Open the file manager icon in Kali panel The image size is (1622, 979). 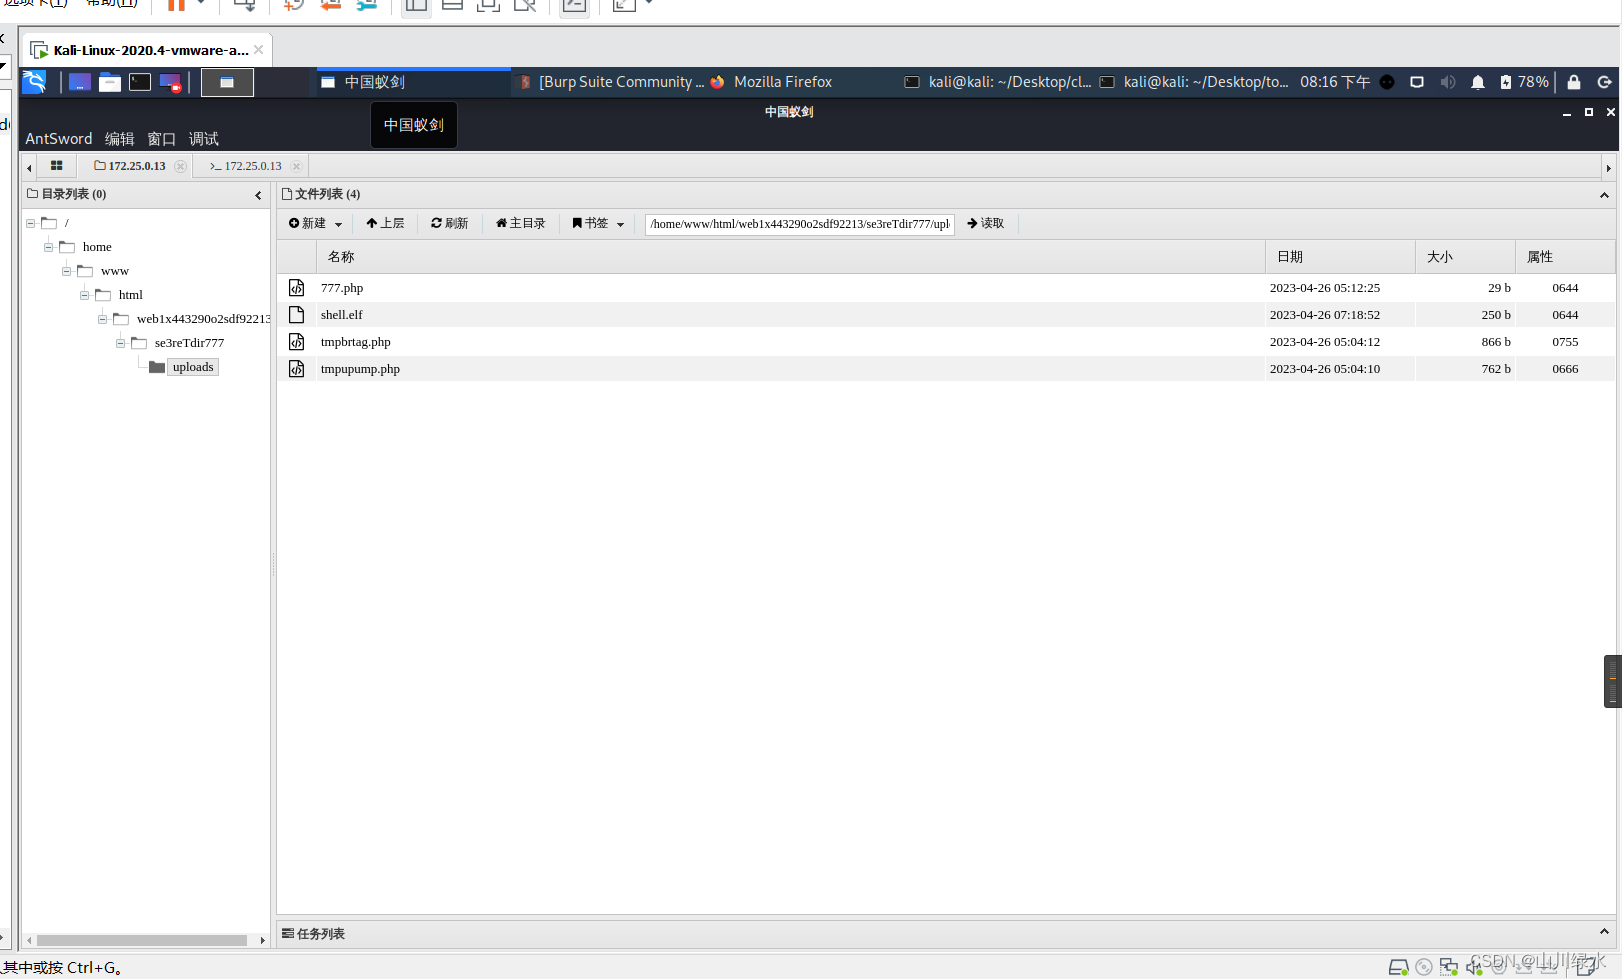(x=110, y=82)
